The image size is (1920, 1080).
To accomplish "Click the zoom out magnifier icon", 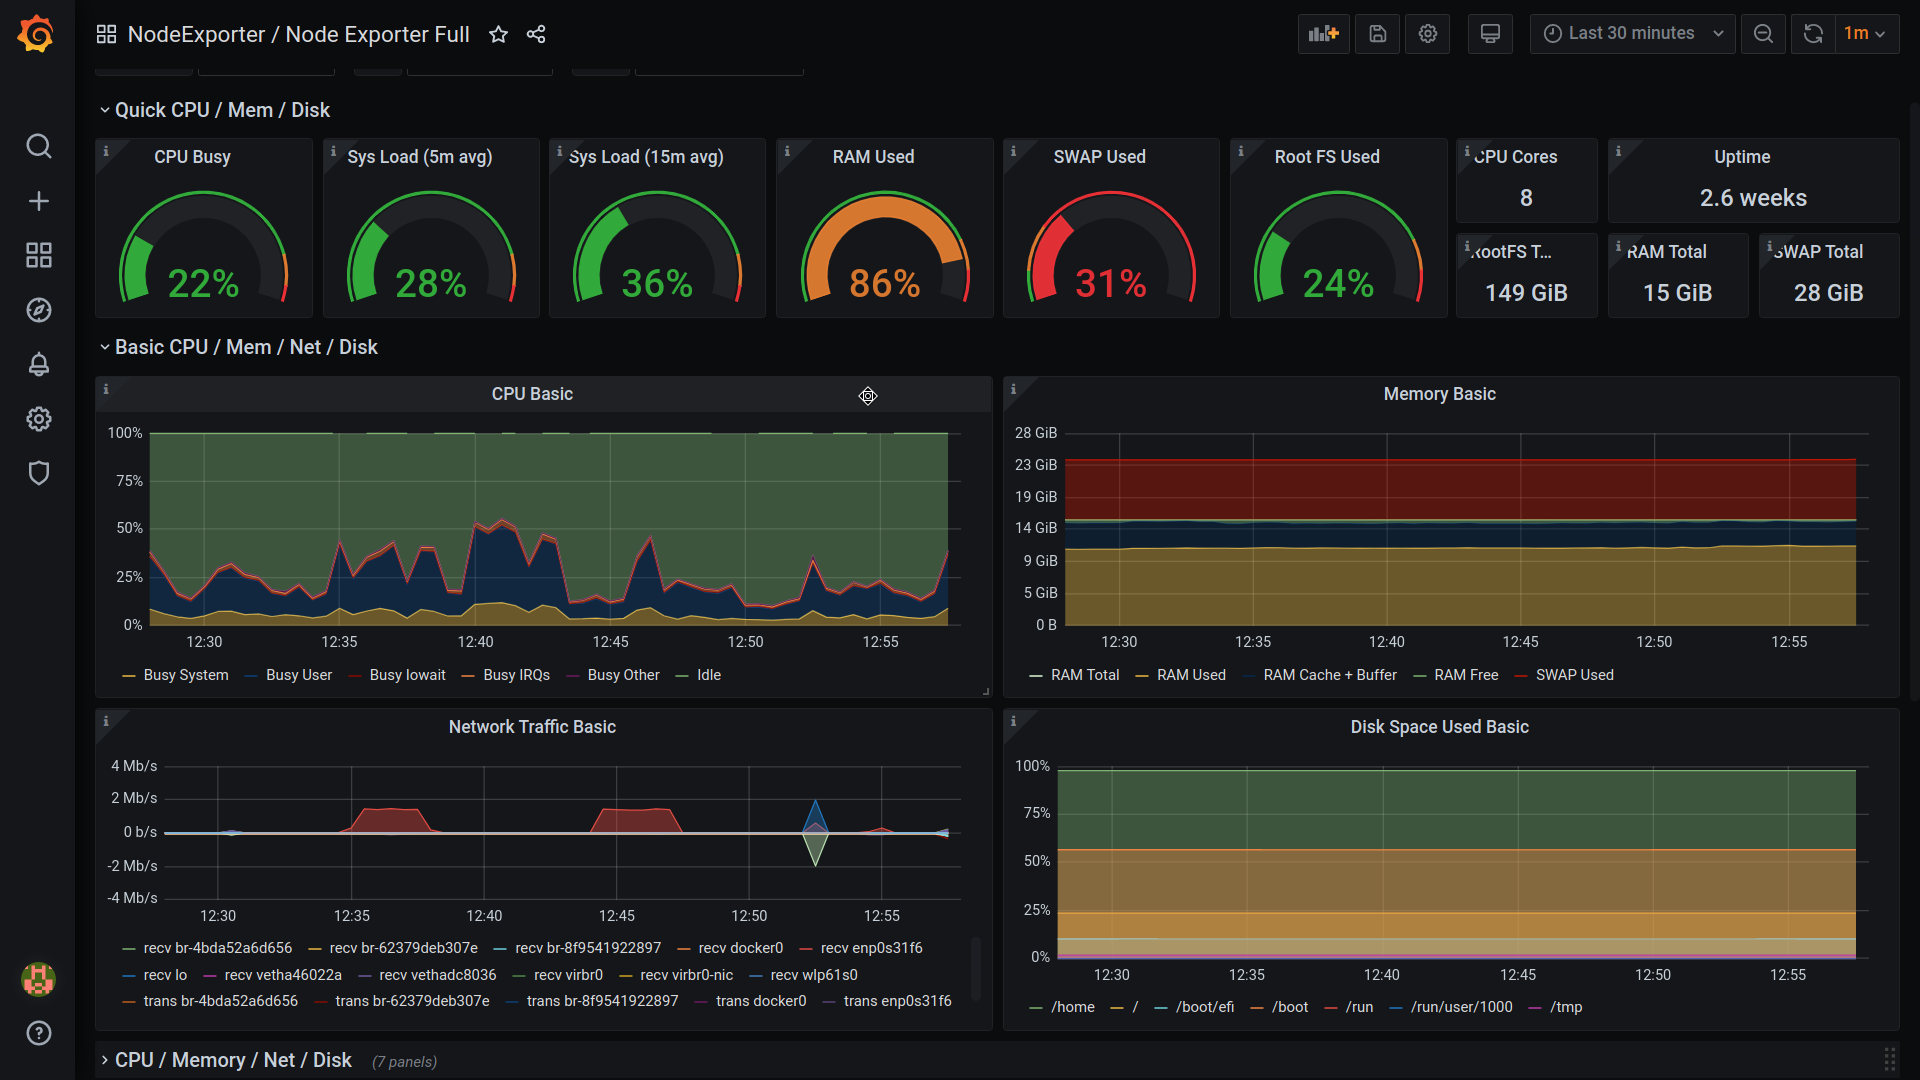I will pyautogui.click(x=1764, y=33).
